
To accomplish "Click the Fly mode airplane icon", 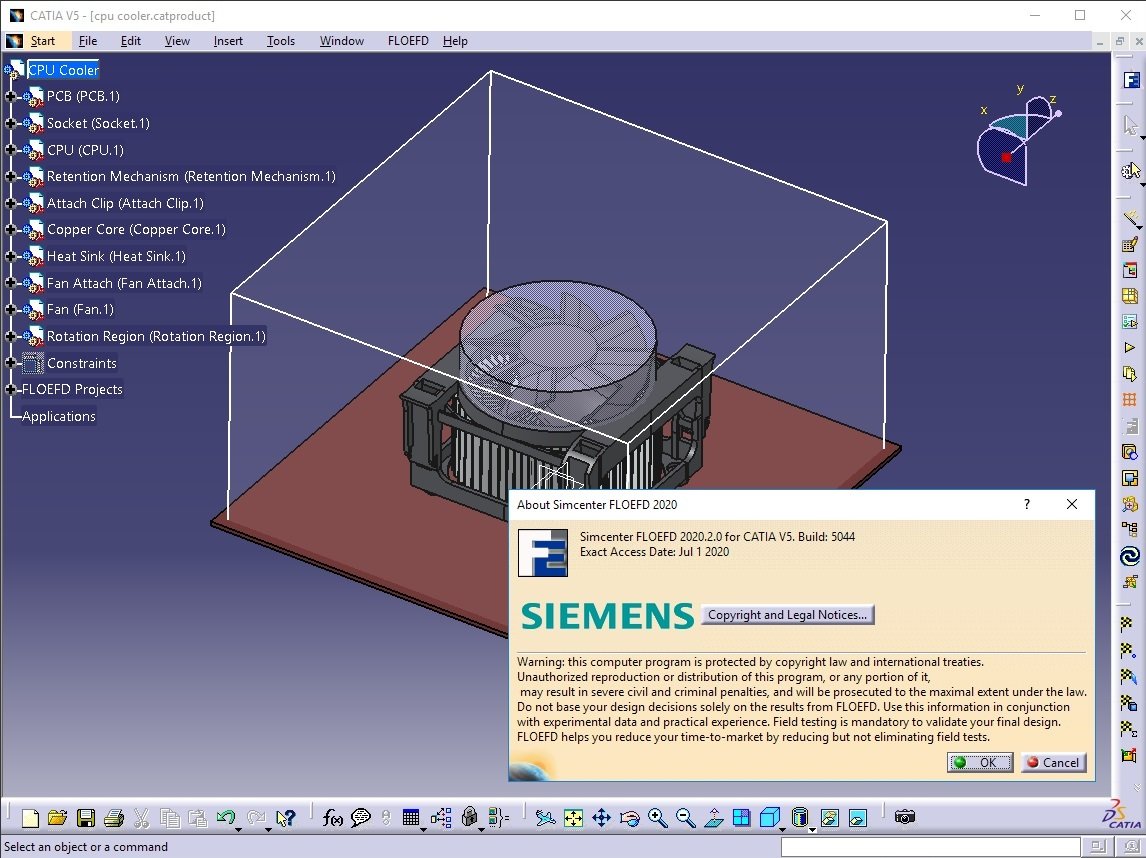I will coord(545,818).
